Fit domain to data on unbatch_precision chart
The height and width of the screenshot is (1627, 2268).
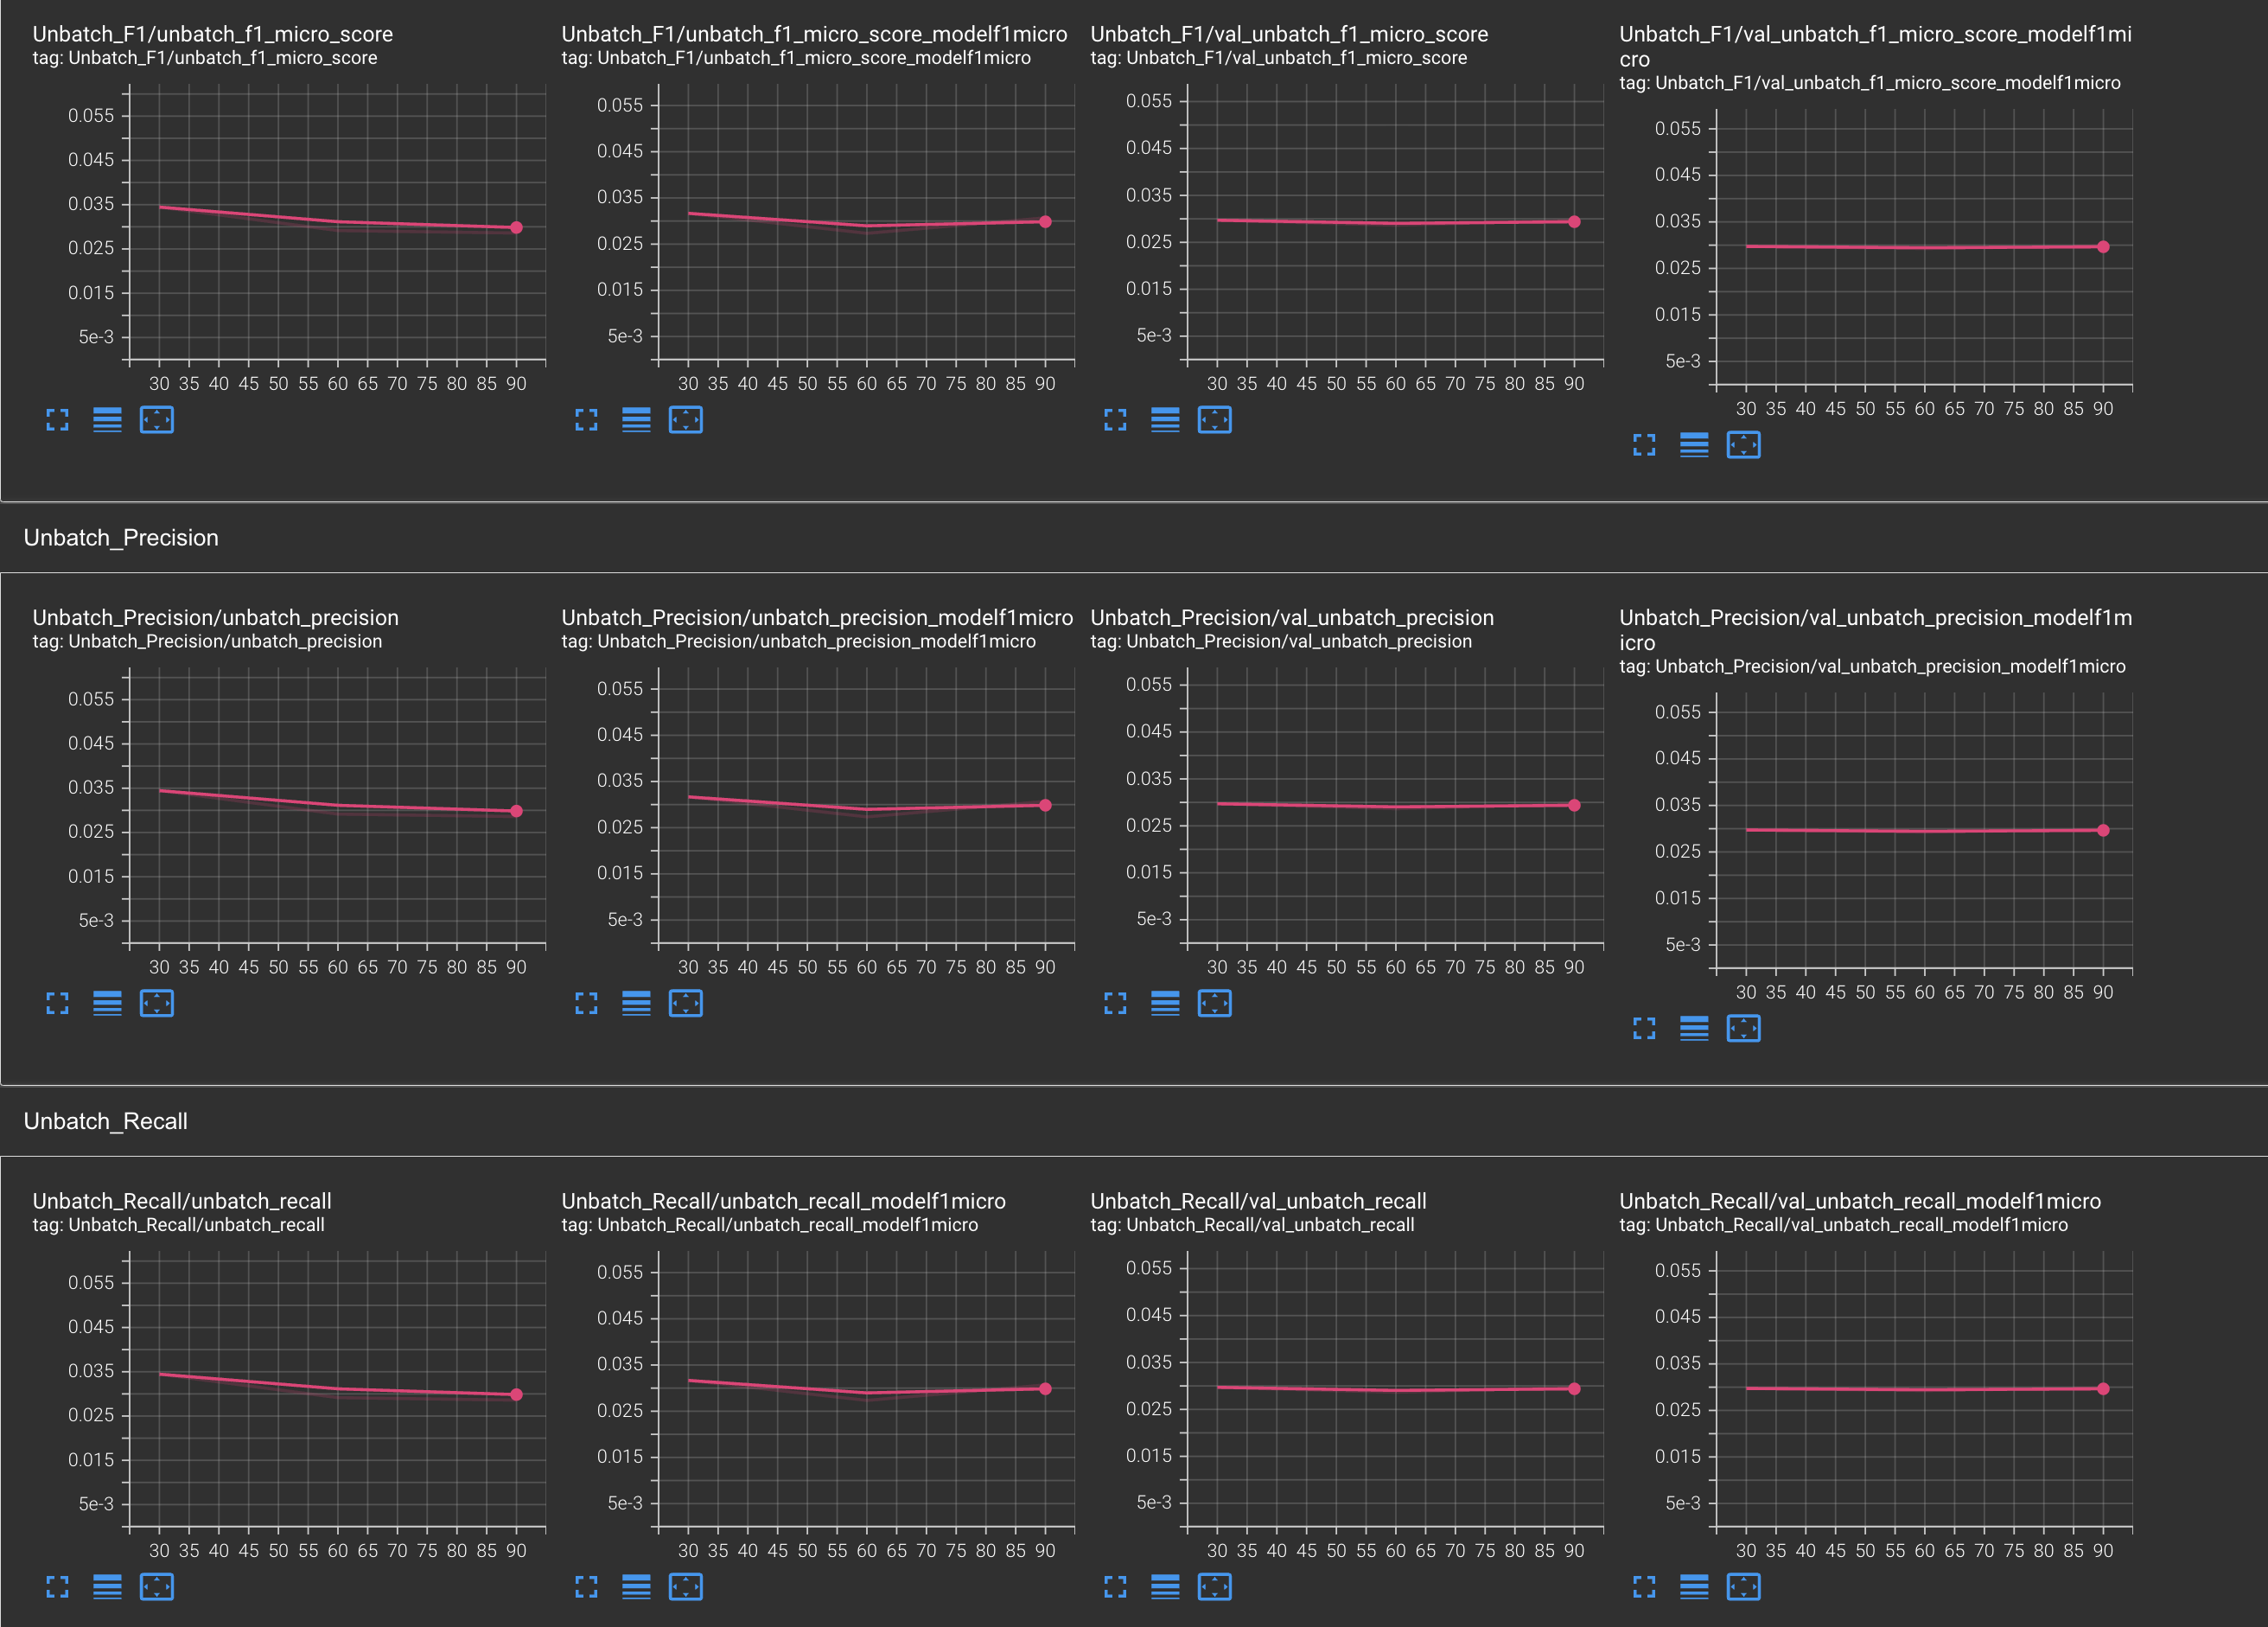click(157, 1003)
